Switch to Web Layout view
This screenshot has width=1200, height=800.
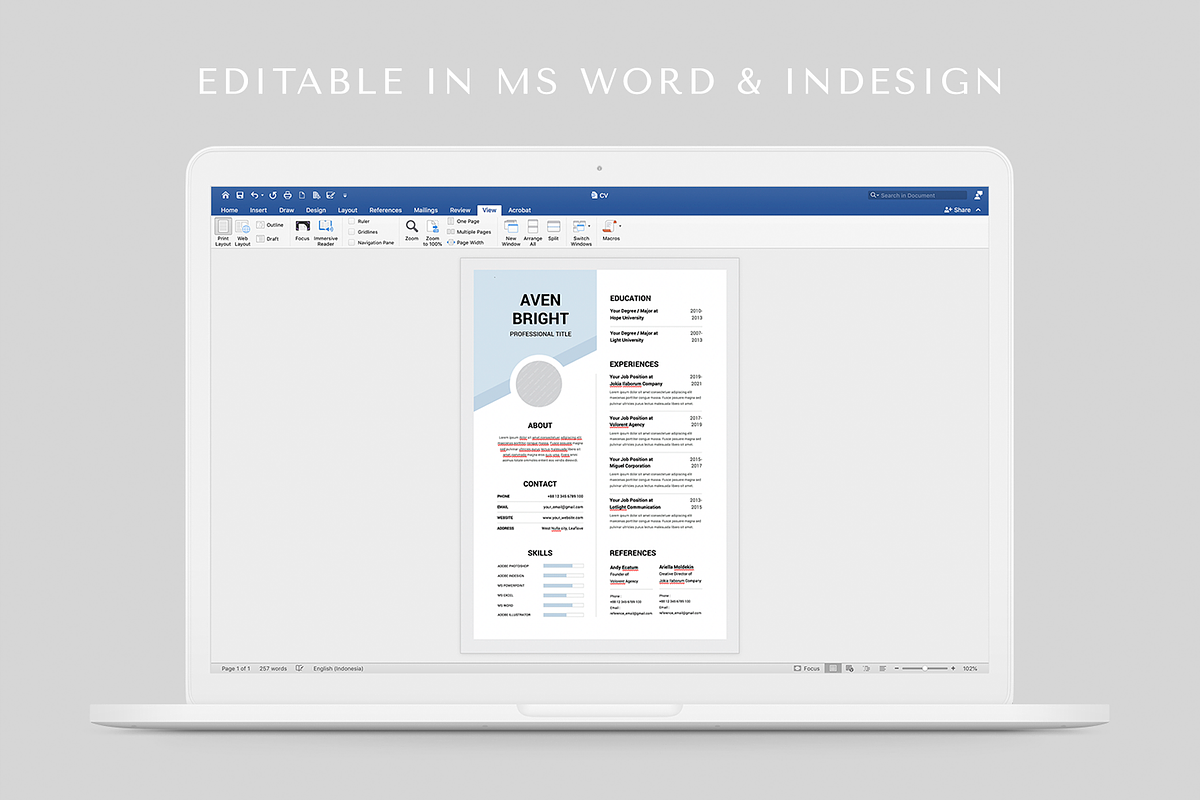[243, 233]
